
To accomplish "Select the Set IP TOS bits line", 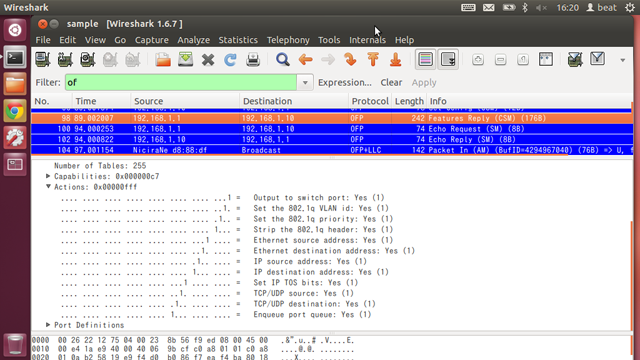I will pos(209,282).
